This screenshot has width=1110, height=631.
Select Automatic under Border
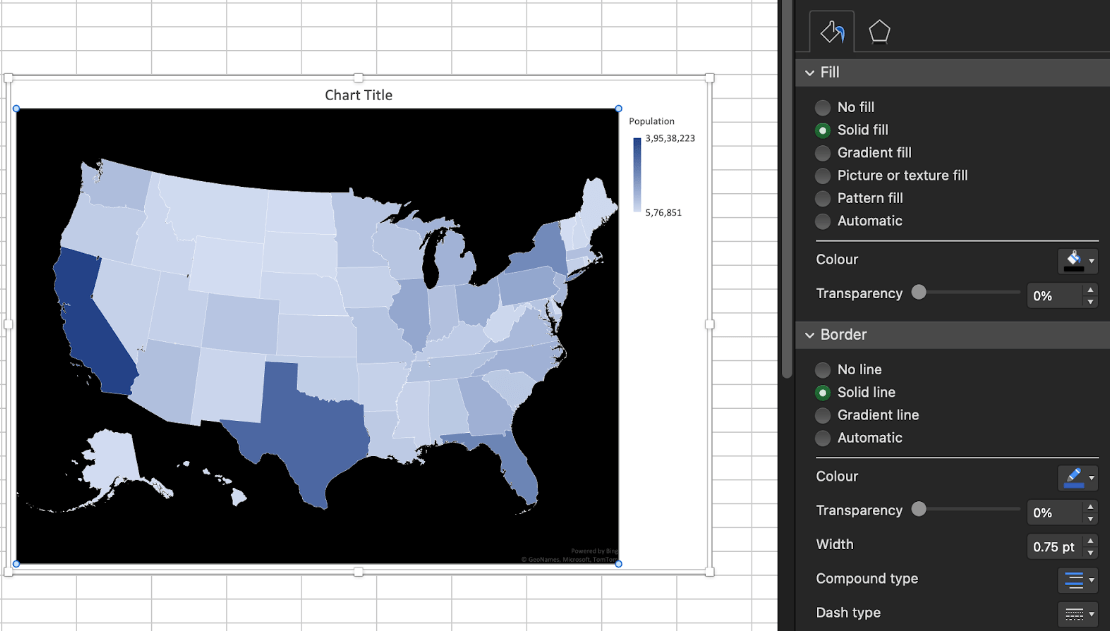coord(823,438)
